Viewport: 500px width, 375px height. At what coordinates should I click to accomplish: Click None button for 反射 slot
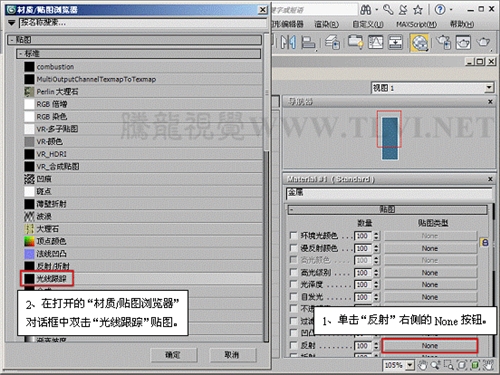[430, 346]
